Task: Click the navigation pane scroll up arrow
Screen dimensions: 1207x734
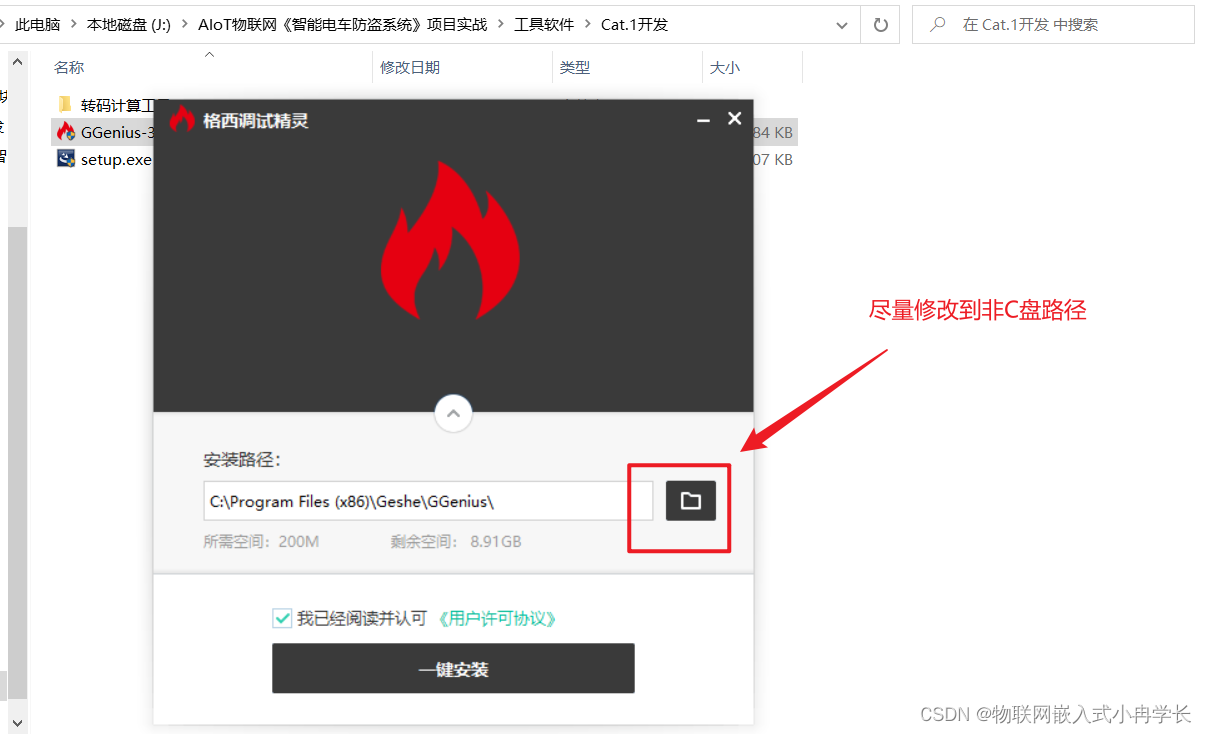Action: [17, 62]
